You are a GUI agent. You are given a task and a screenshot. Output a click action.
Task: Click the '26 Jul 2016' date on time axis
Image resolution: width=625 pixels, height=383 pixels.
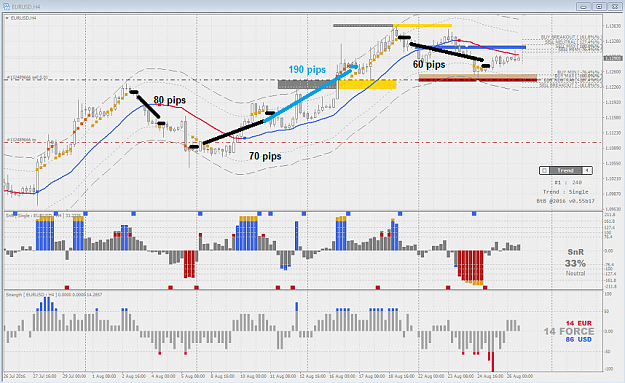coord(14,376)
